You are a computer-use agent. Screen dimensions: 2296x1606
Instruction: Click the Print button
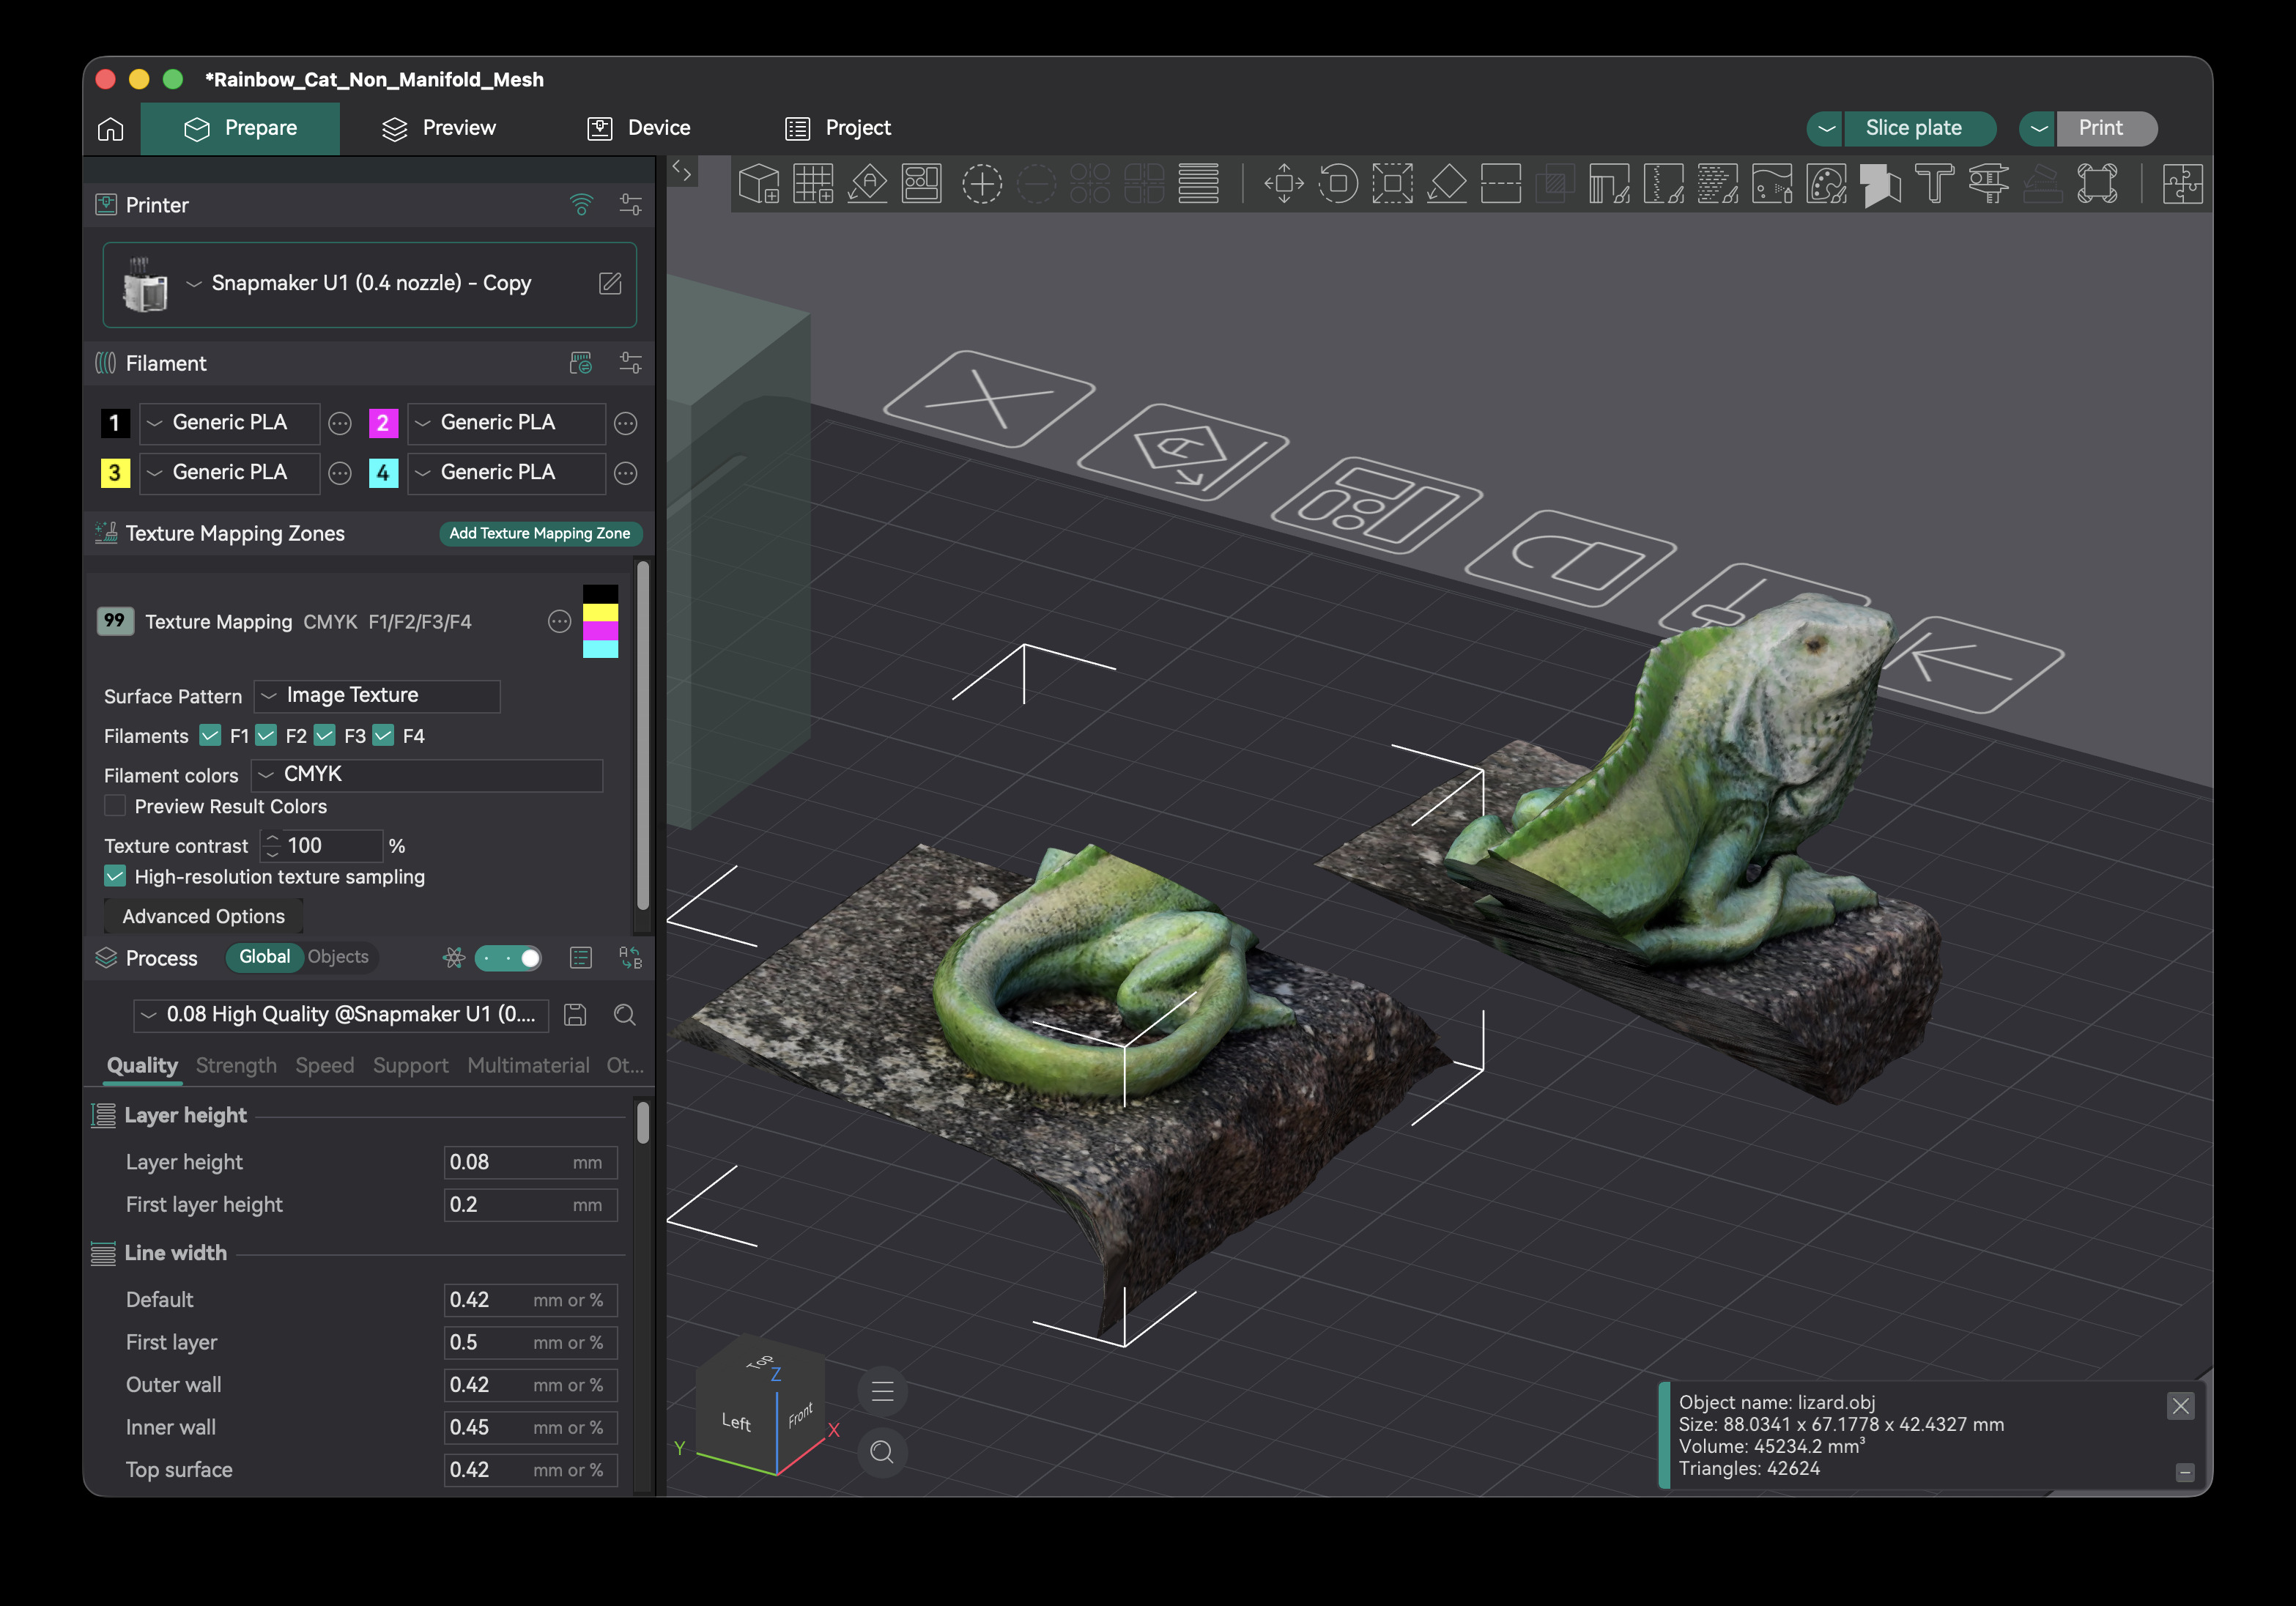point(2106,129)
